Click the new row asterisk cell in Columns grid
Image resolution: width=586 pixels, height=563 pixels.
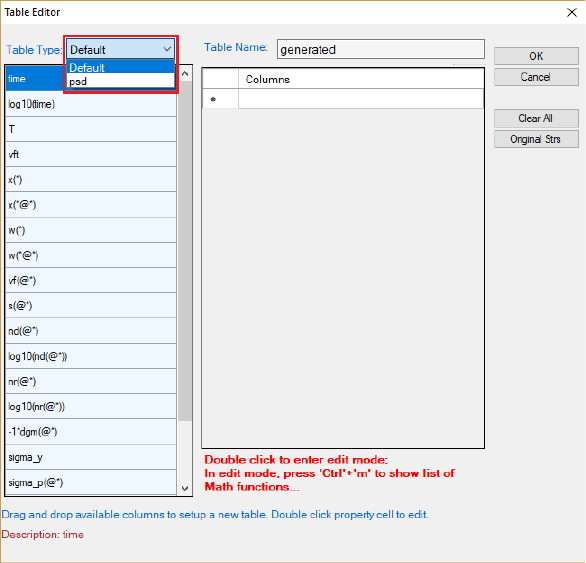click(220, 99)
